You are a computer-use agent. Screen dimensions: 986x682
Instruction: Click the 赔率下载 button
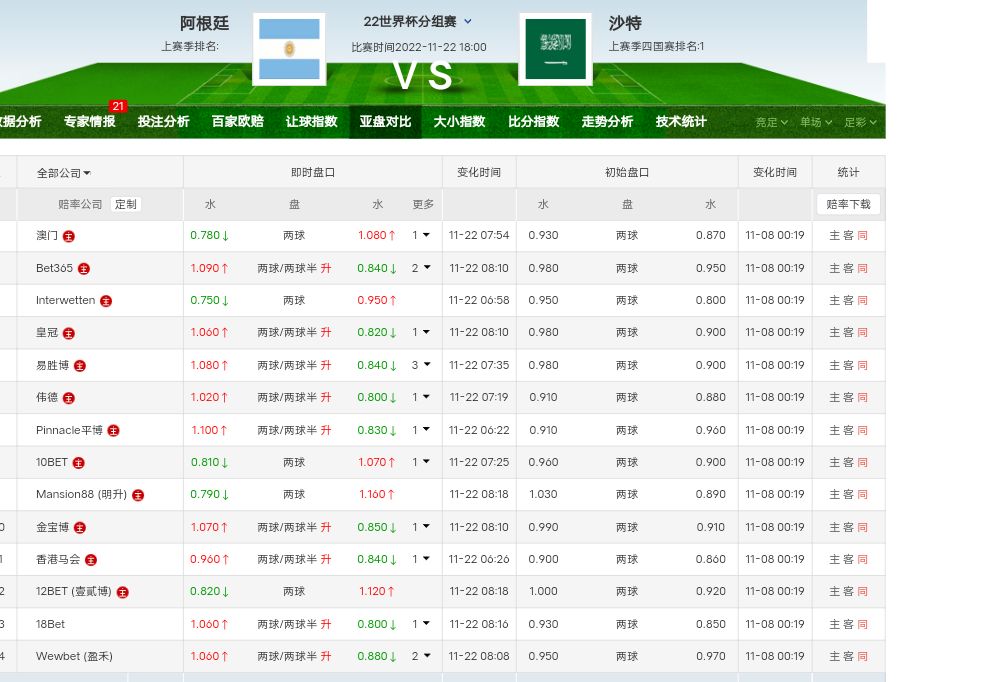(x=848, y=204)
